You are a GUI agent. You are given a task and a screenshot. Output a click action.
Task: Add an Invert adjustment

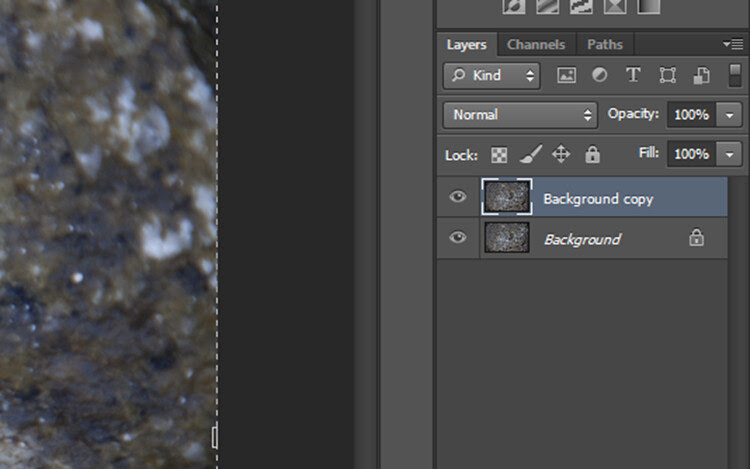pos(514,7)
